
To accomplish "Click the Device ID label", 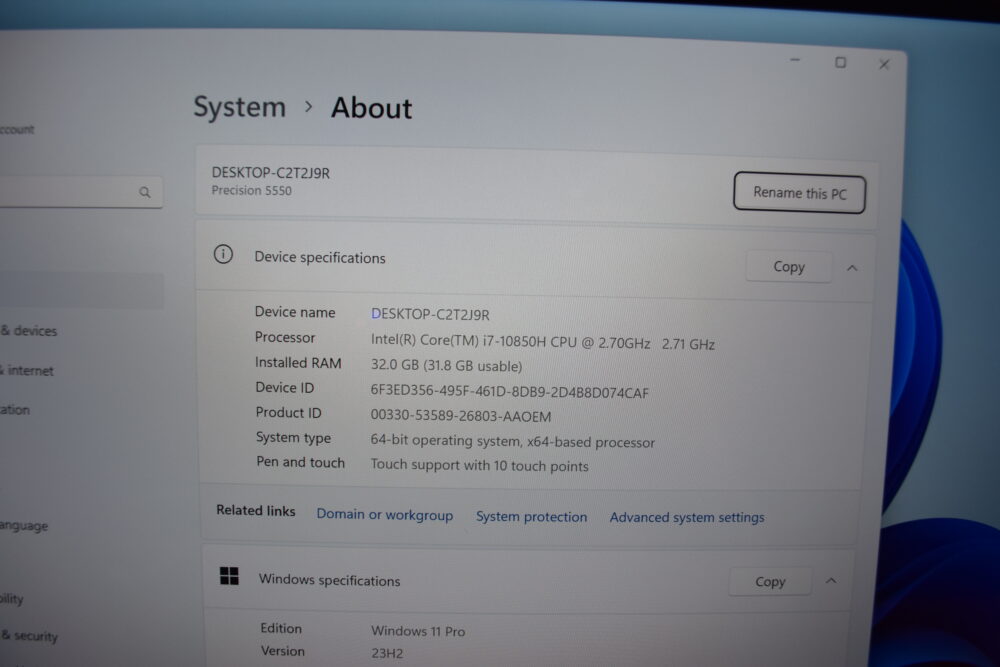I will pos(284,388).
